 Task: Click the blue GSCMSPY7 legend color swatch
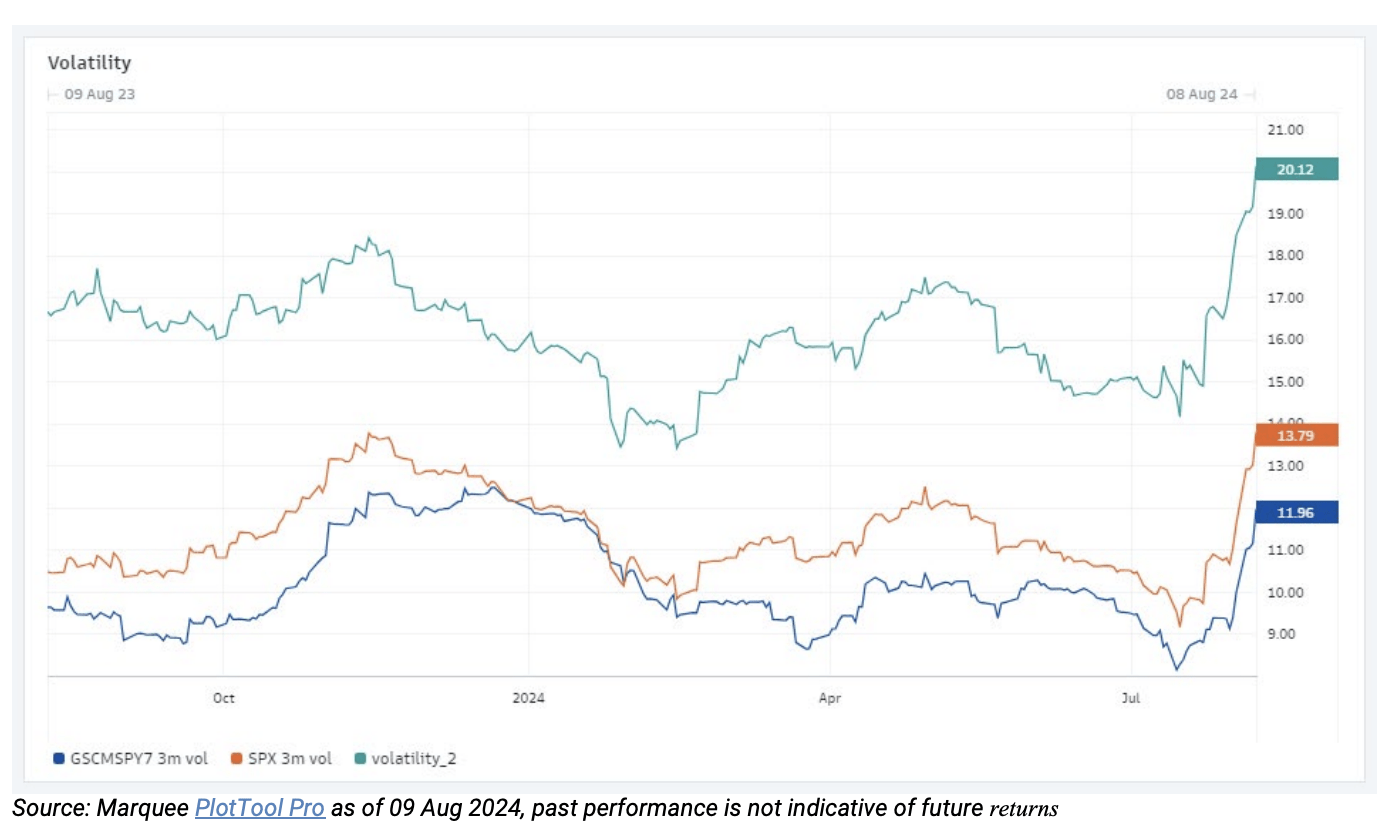[58, 759]
